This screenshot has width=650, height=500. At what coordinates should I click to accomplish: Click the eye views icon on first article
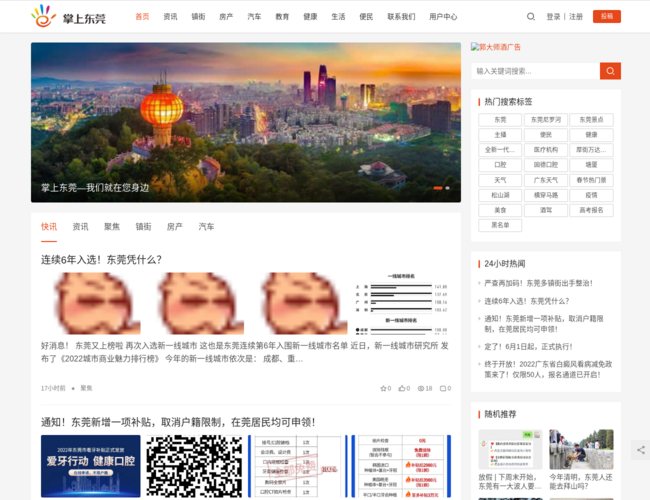click(x=421, y=388)
